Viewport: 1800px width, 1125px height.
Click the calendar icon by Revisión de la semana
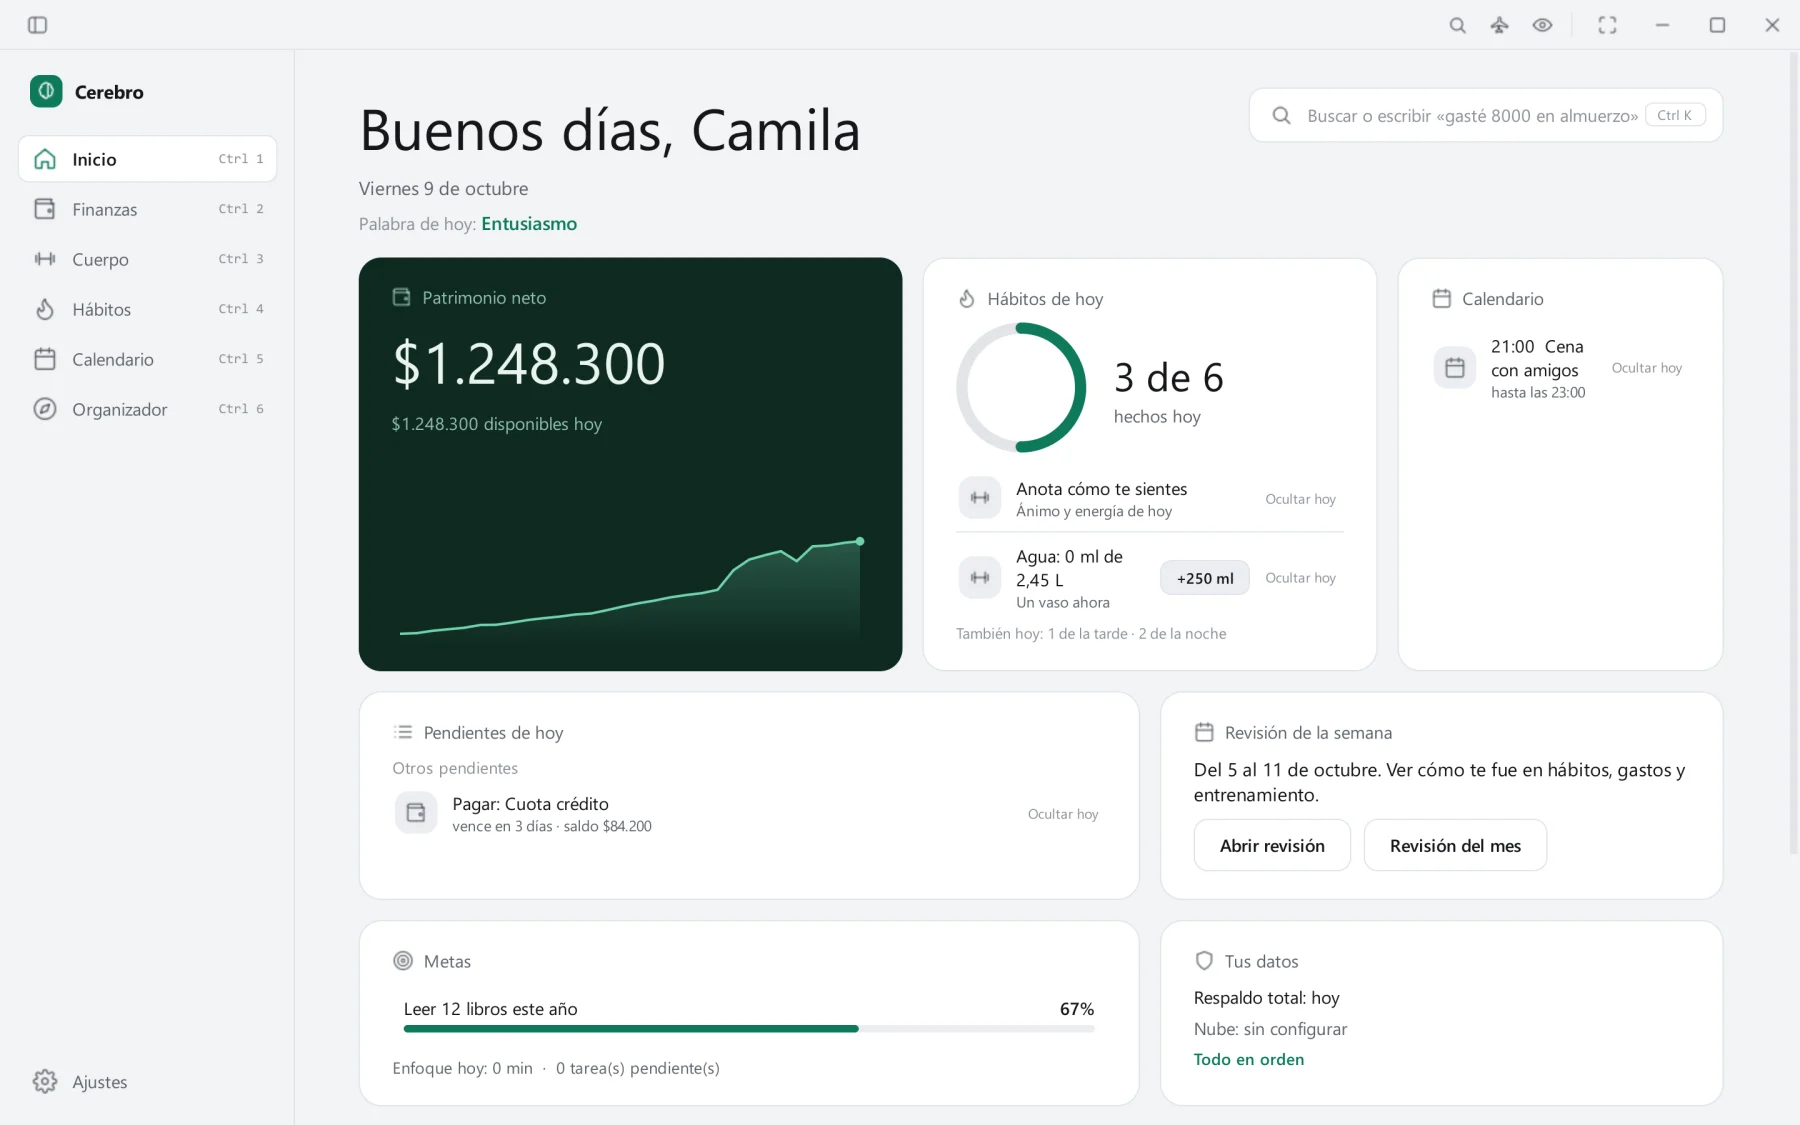click(x=1204, y=732)
